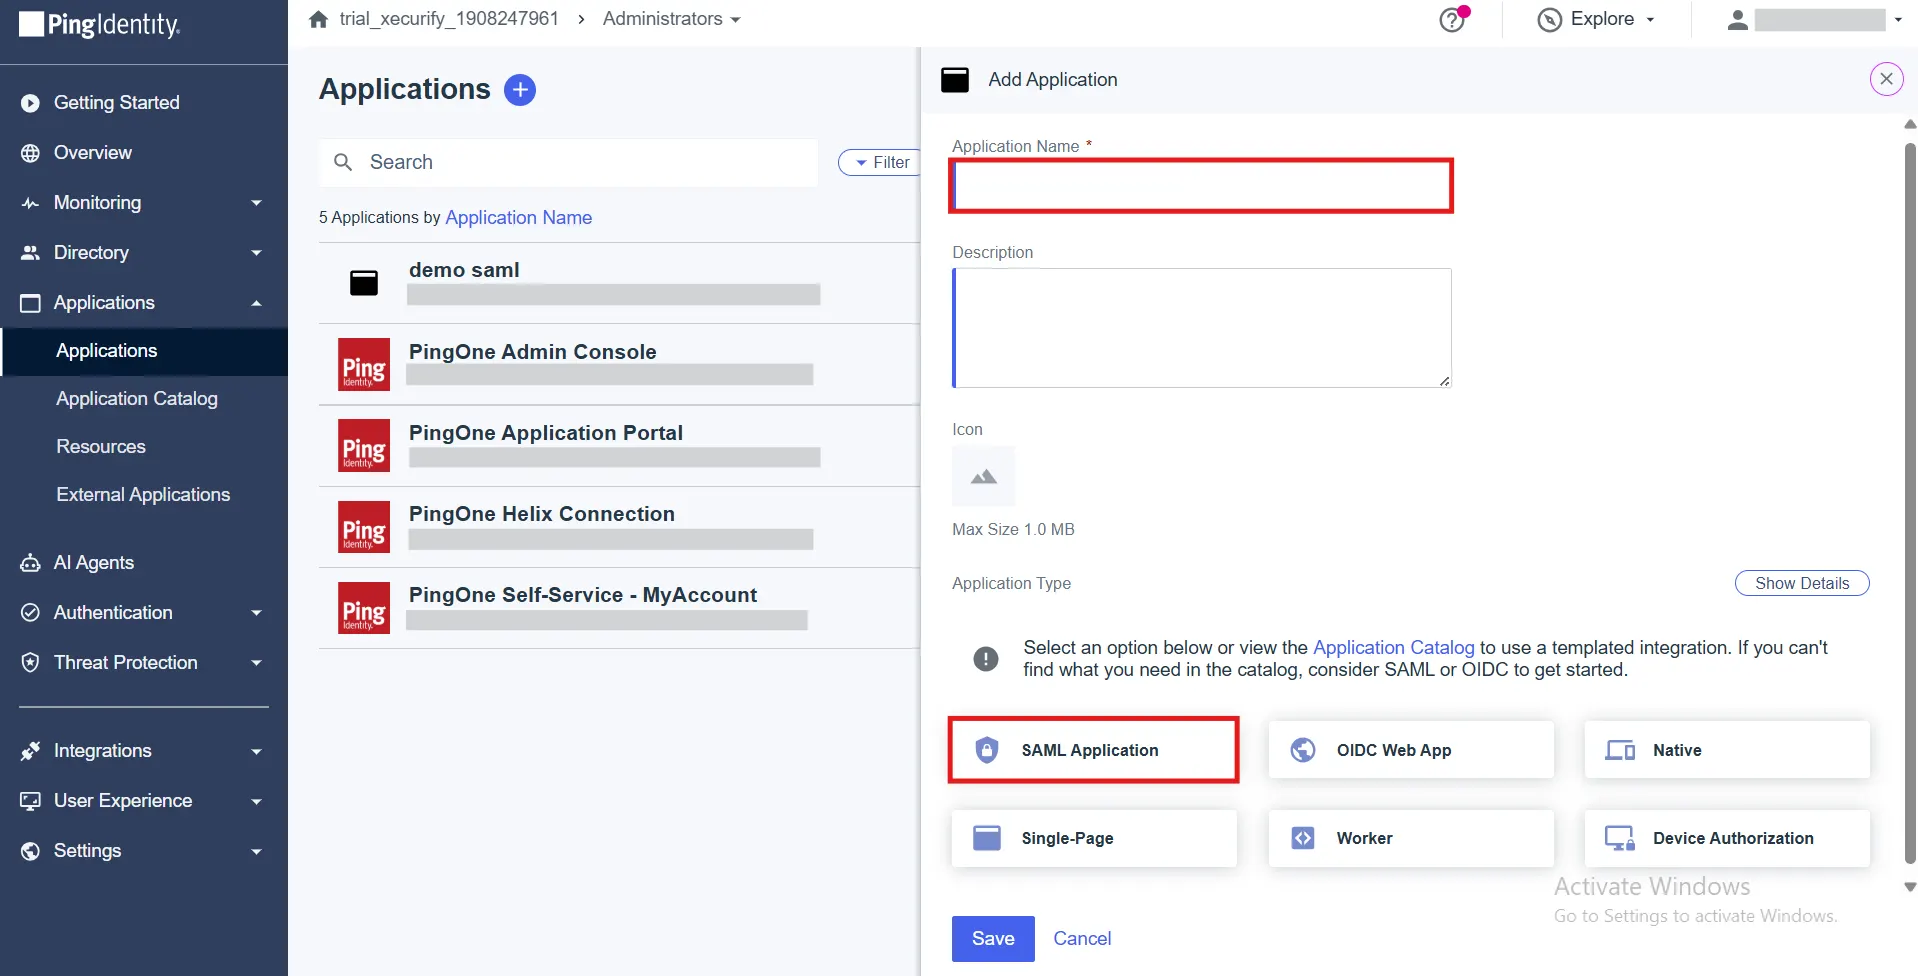The image size is (1918, 976).
Task: Click the Description text area
Action: 1201,328
